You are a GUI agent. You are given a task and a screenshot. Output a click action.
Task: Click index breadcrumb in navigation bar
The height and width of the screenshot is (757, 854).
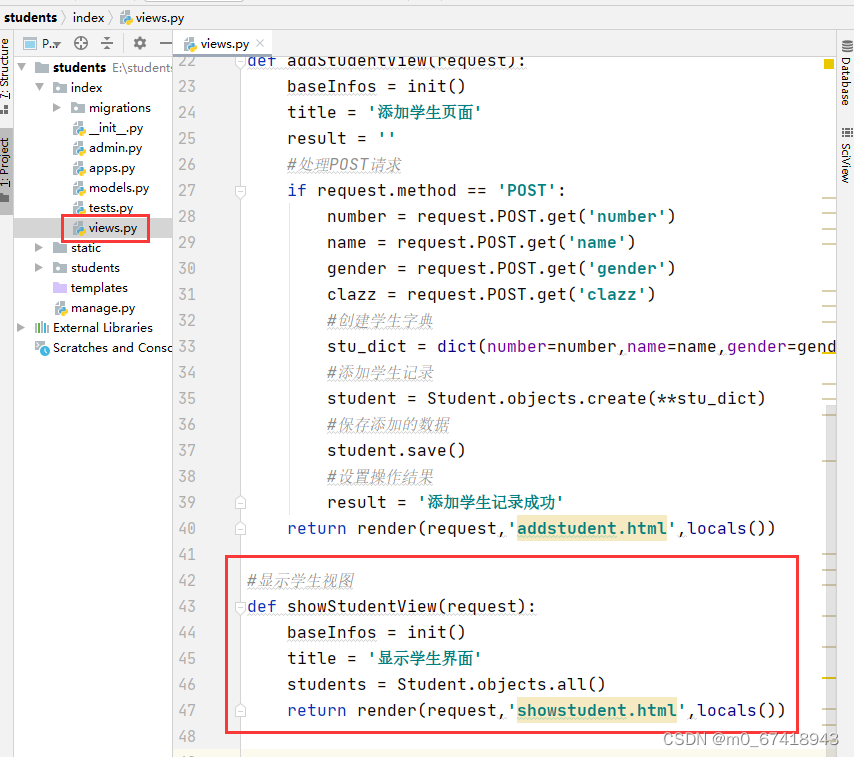click(x=88, y=18)
